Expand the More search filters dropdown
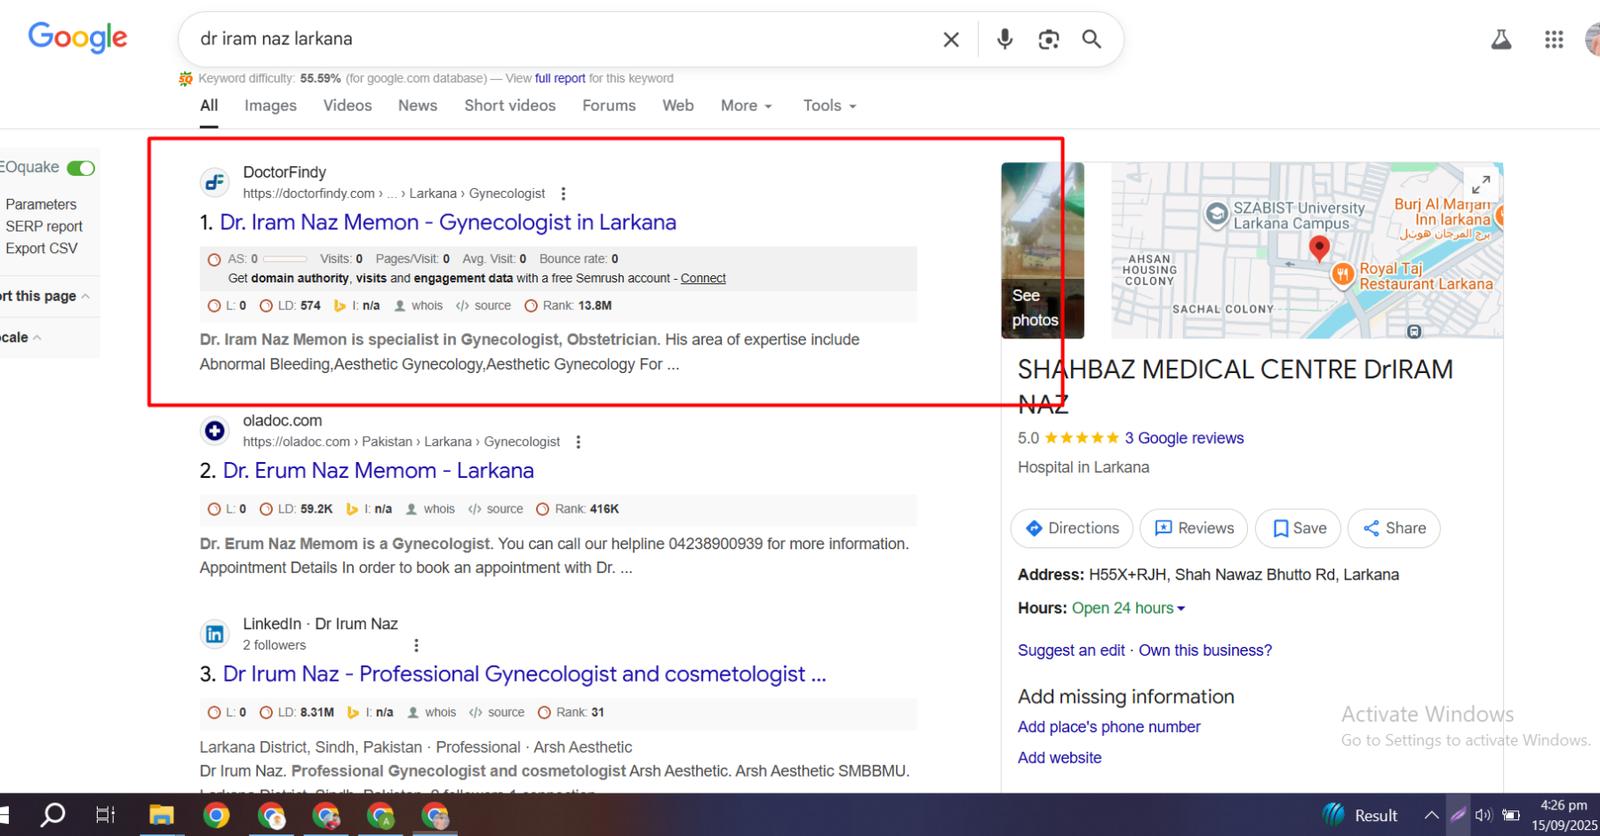Viewport: 1600px width, 836px height. tap(746, 106)
